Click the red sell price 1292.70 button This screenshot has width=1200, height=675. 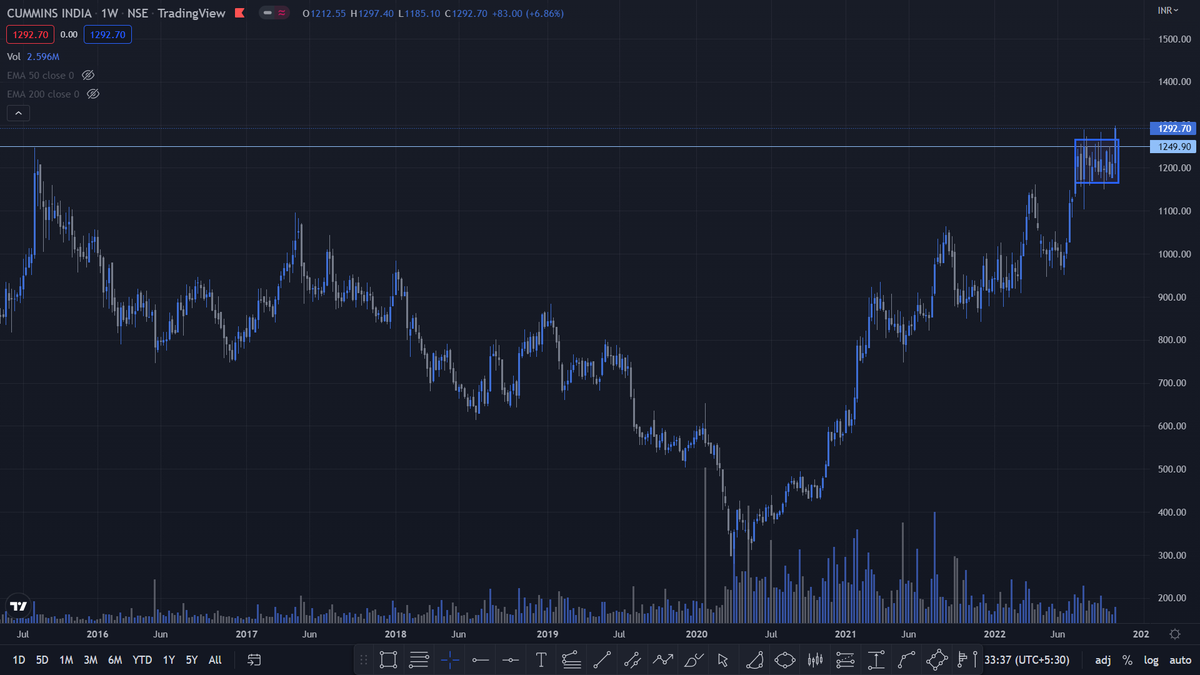coord(29,34)
